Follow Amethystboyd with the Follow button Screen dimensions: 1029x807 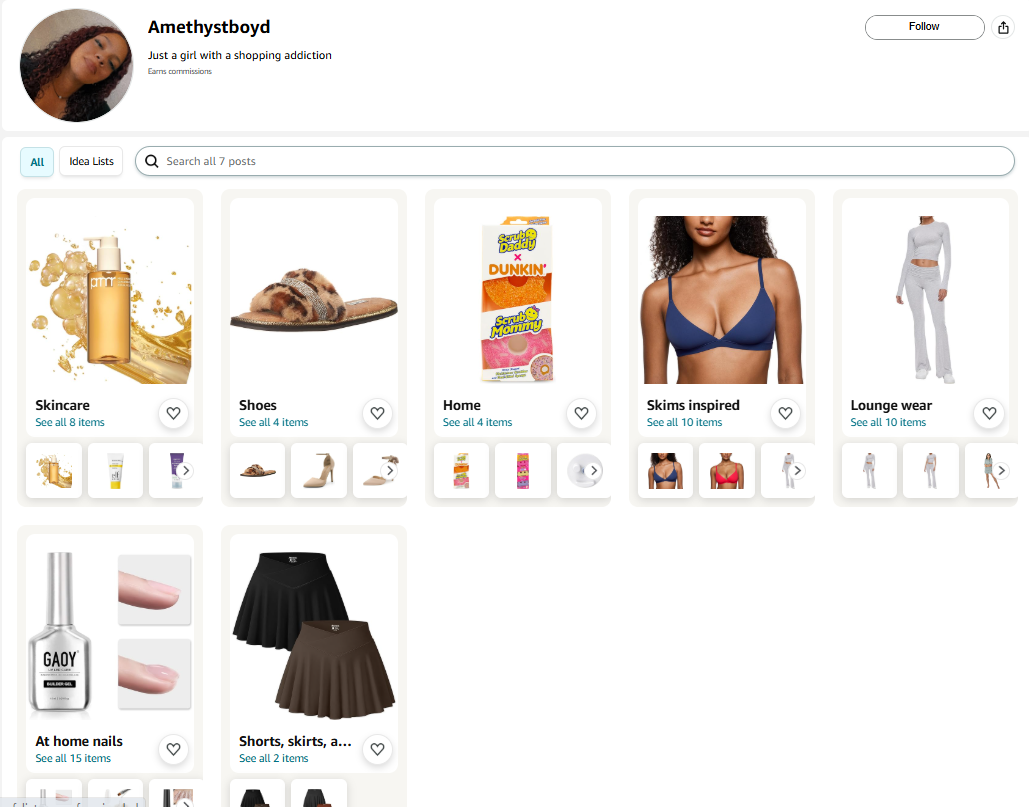(x=924, y=27)
